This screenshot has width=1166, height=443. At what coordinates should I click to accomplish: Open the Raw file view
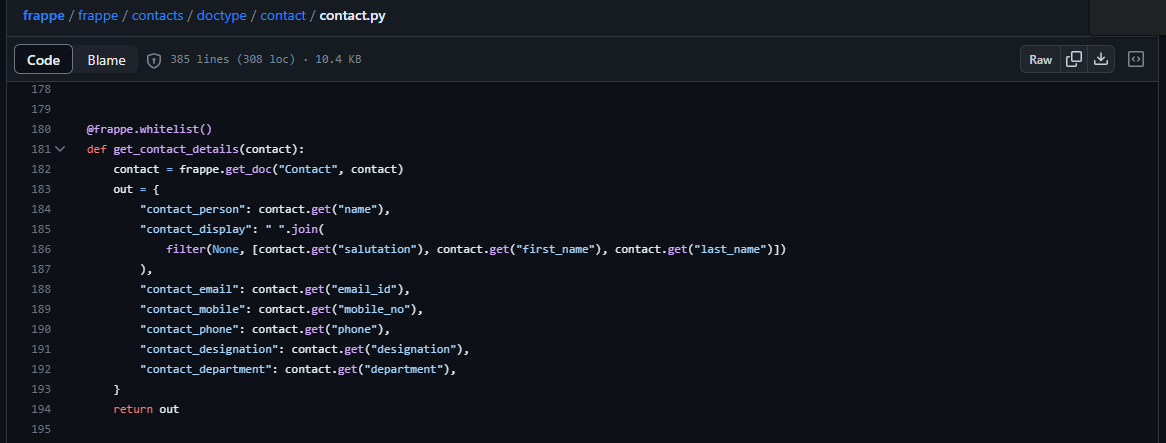(1040, 59)
